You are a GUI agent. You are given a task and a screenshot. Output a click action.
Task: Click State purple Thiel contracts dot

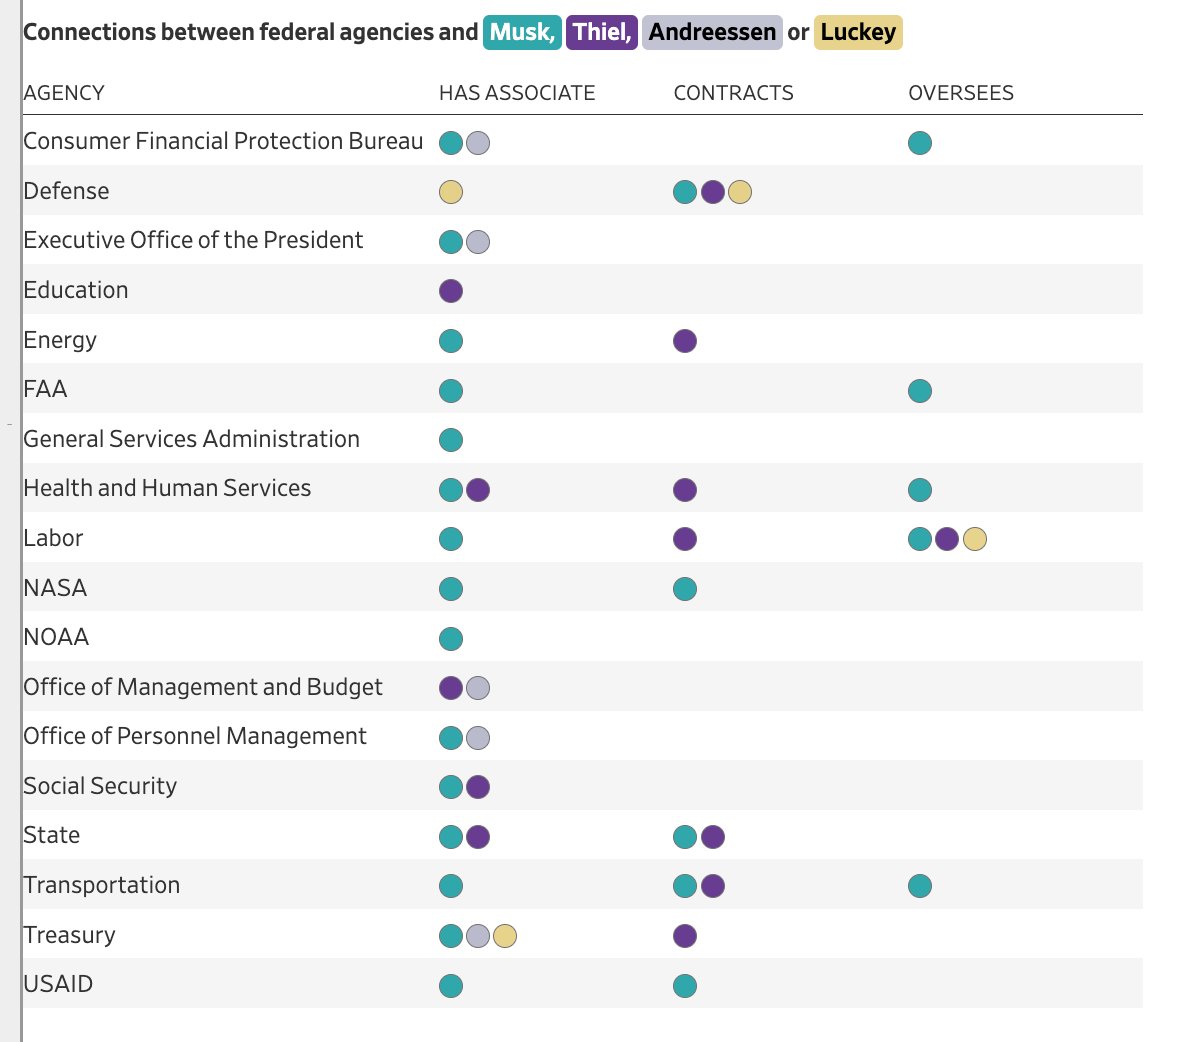point(713,837)
